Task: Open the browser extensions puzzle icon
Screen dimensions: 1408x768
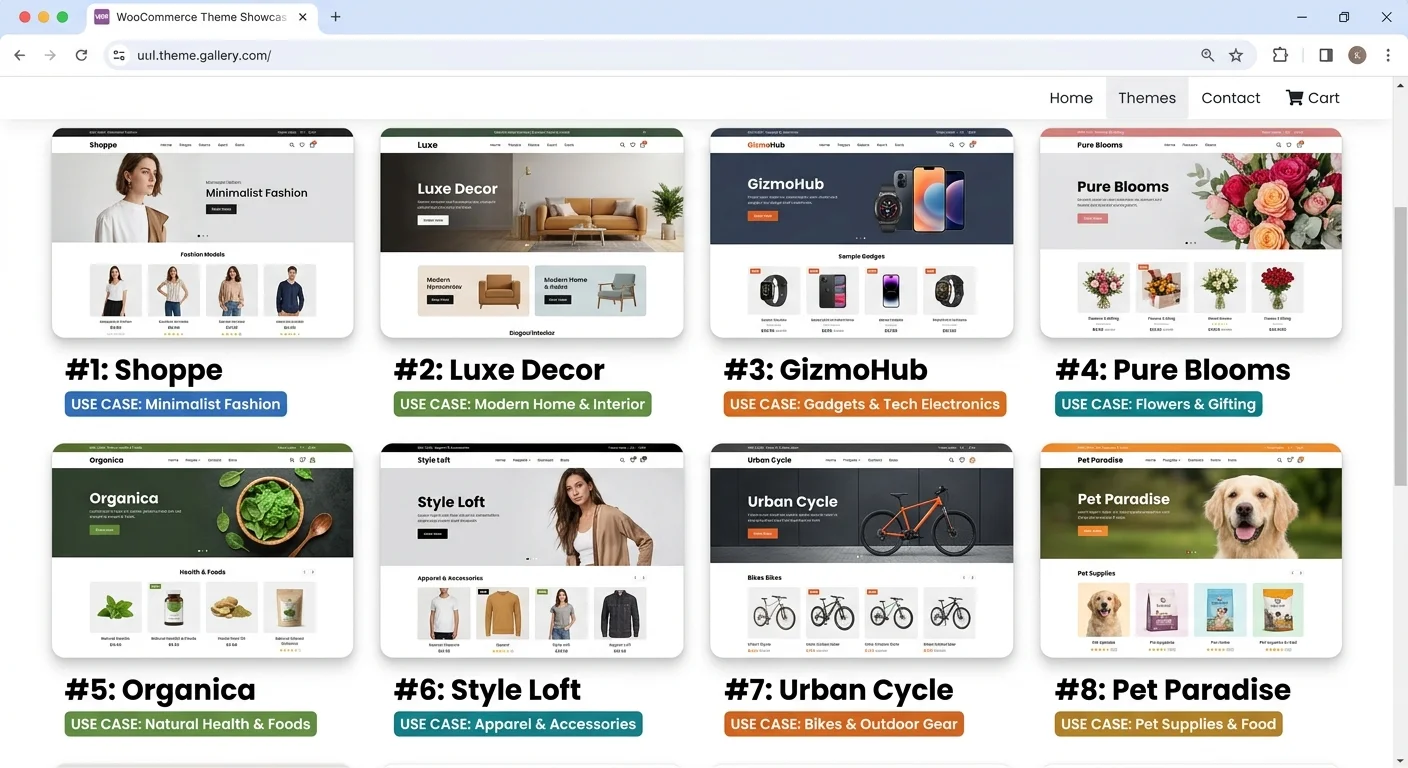Action: (1280, 55)
